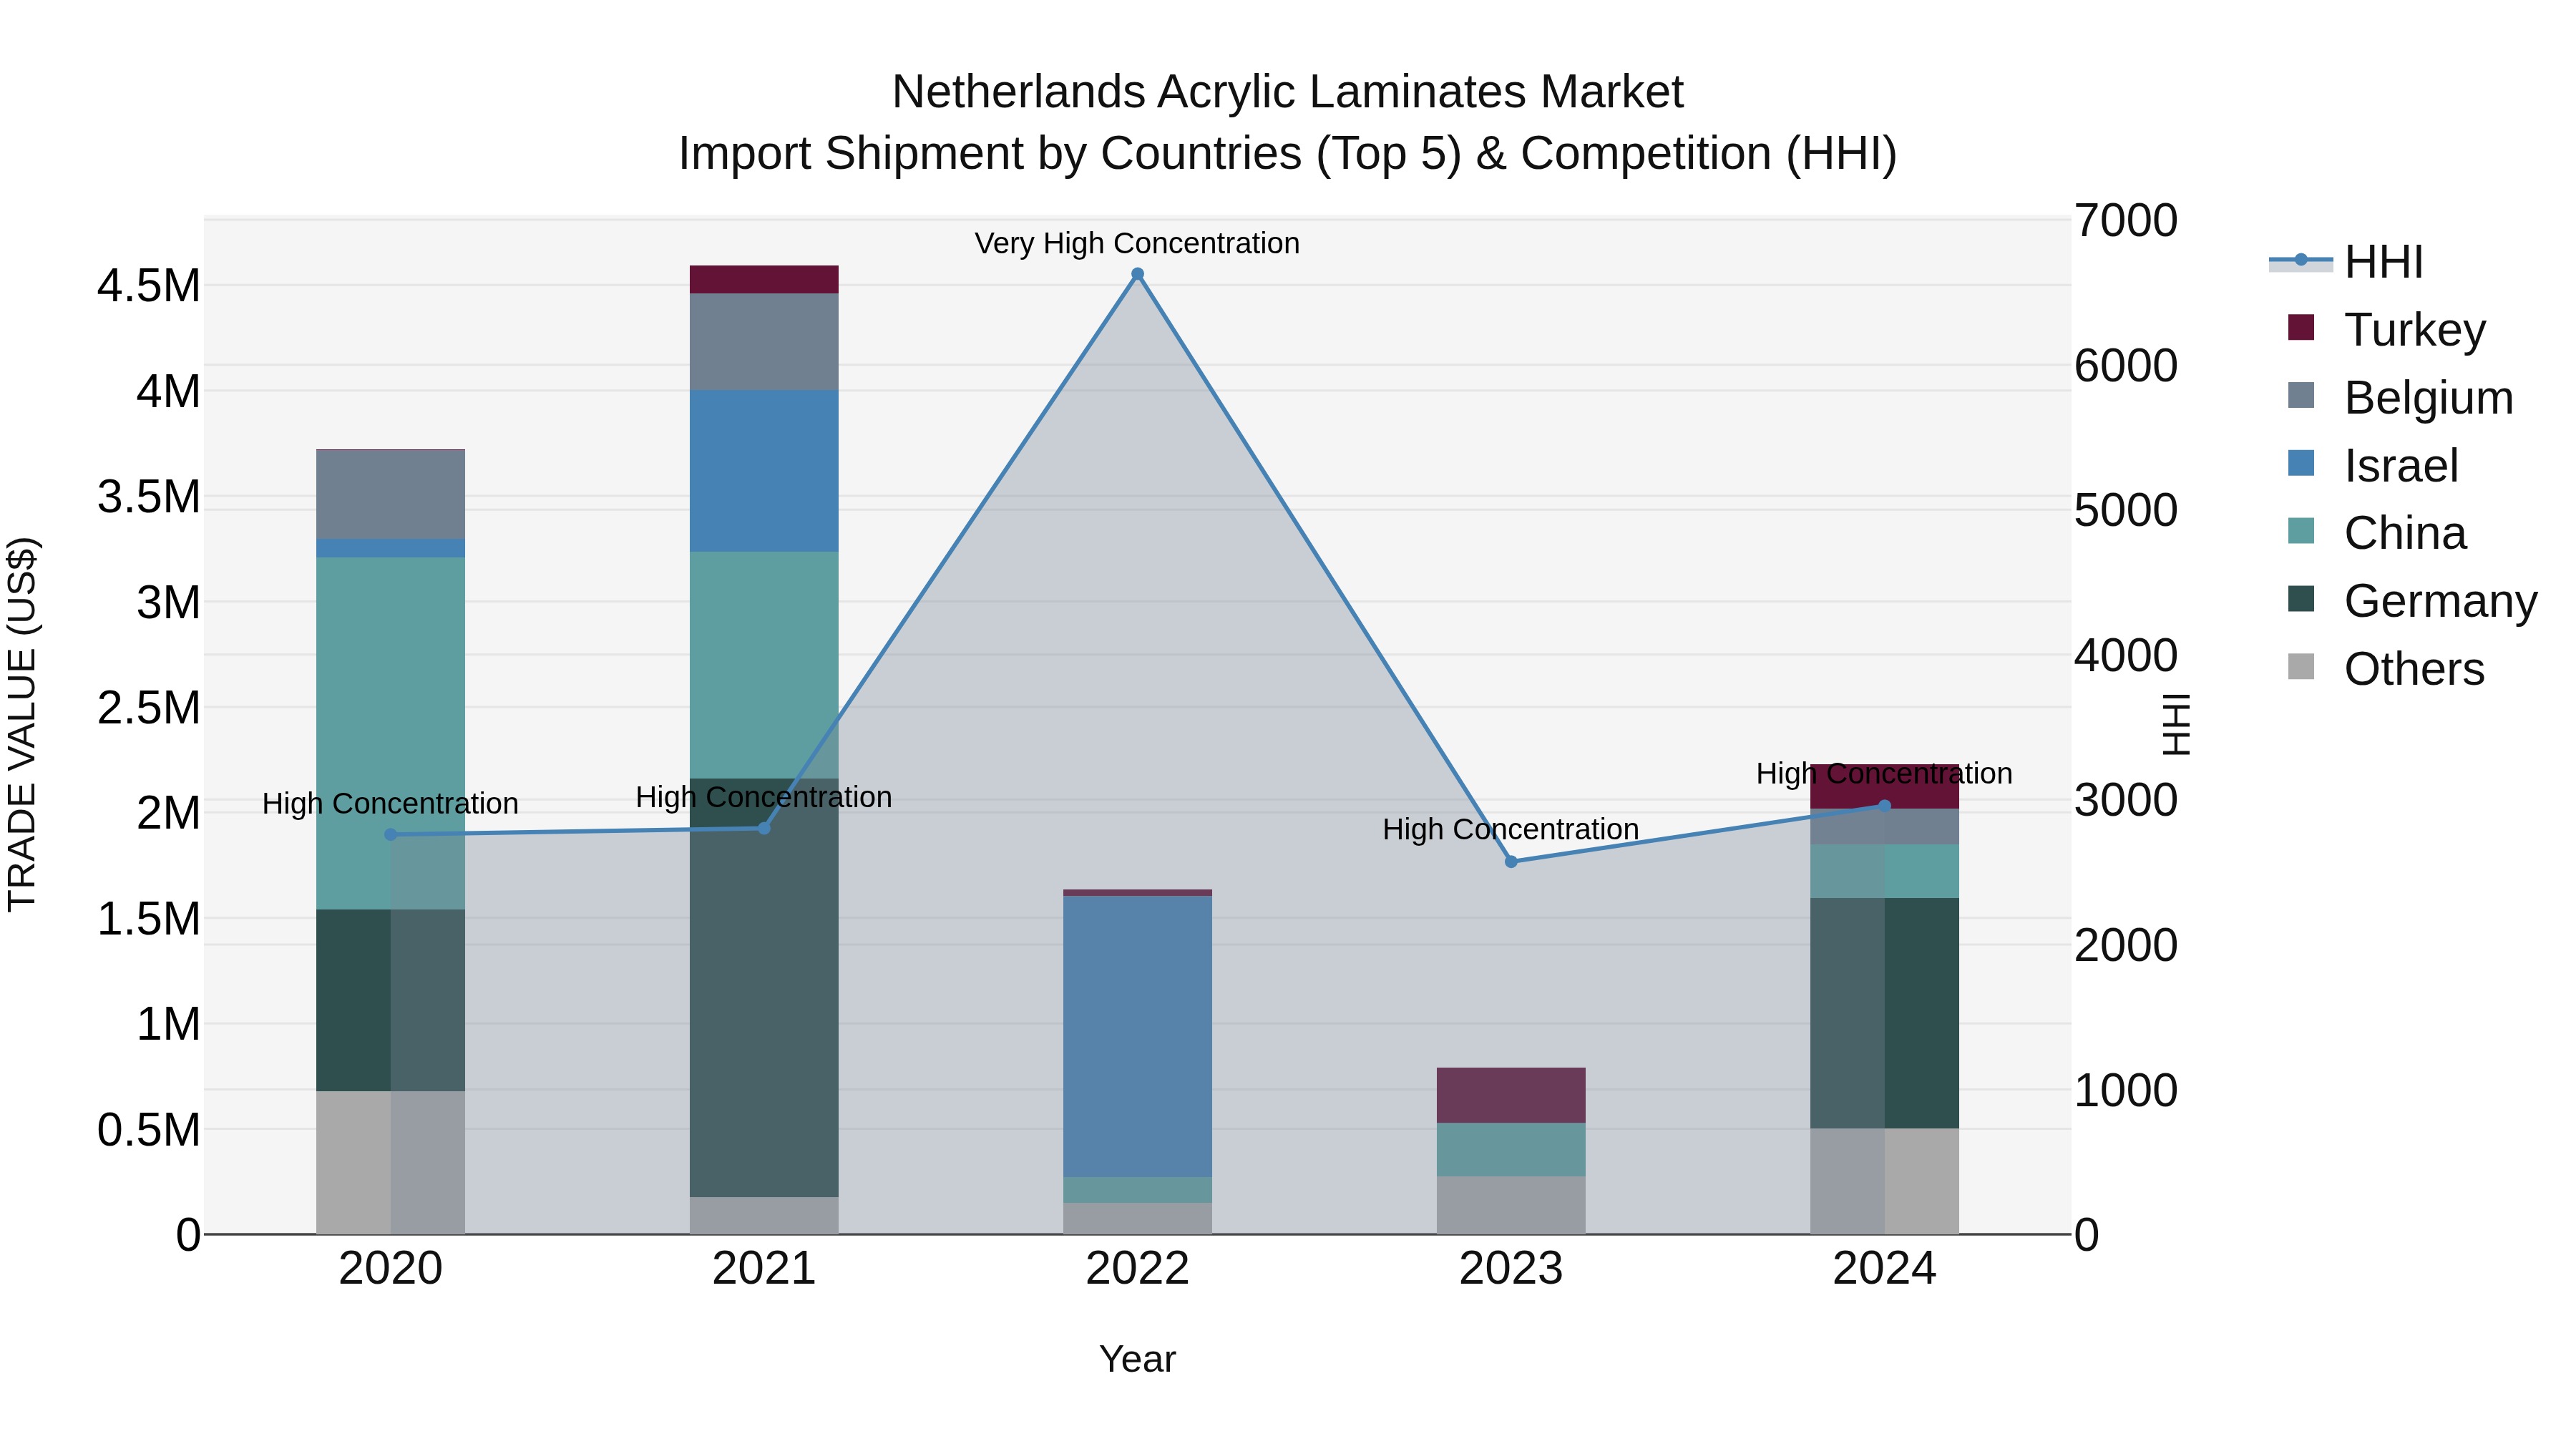Select the Turkey segment atop the 2021 bar
The image size is (2576, 1449).
coord(764,279)
